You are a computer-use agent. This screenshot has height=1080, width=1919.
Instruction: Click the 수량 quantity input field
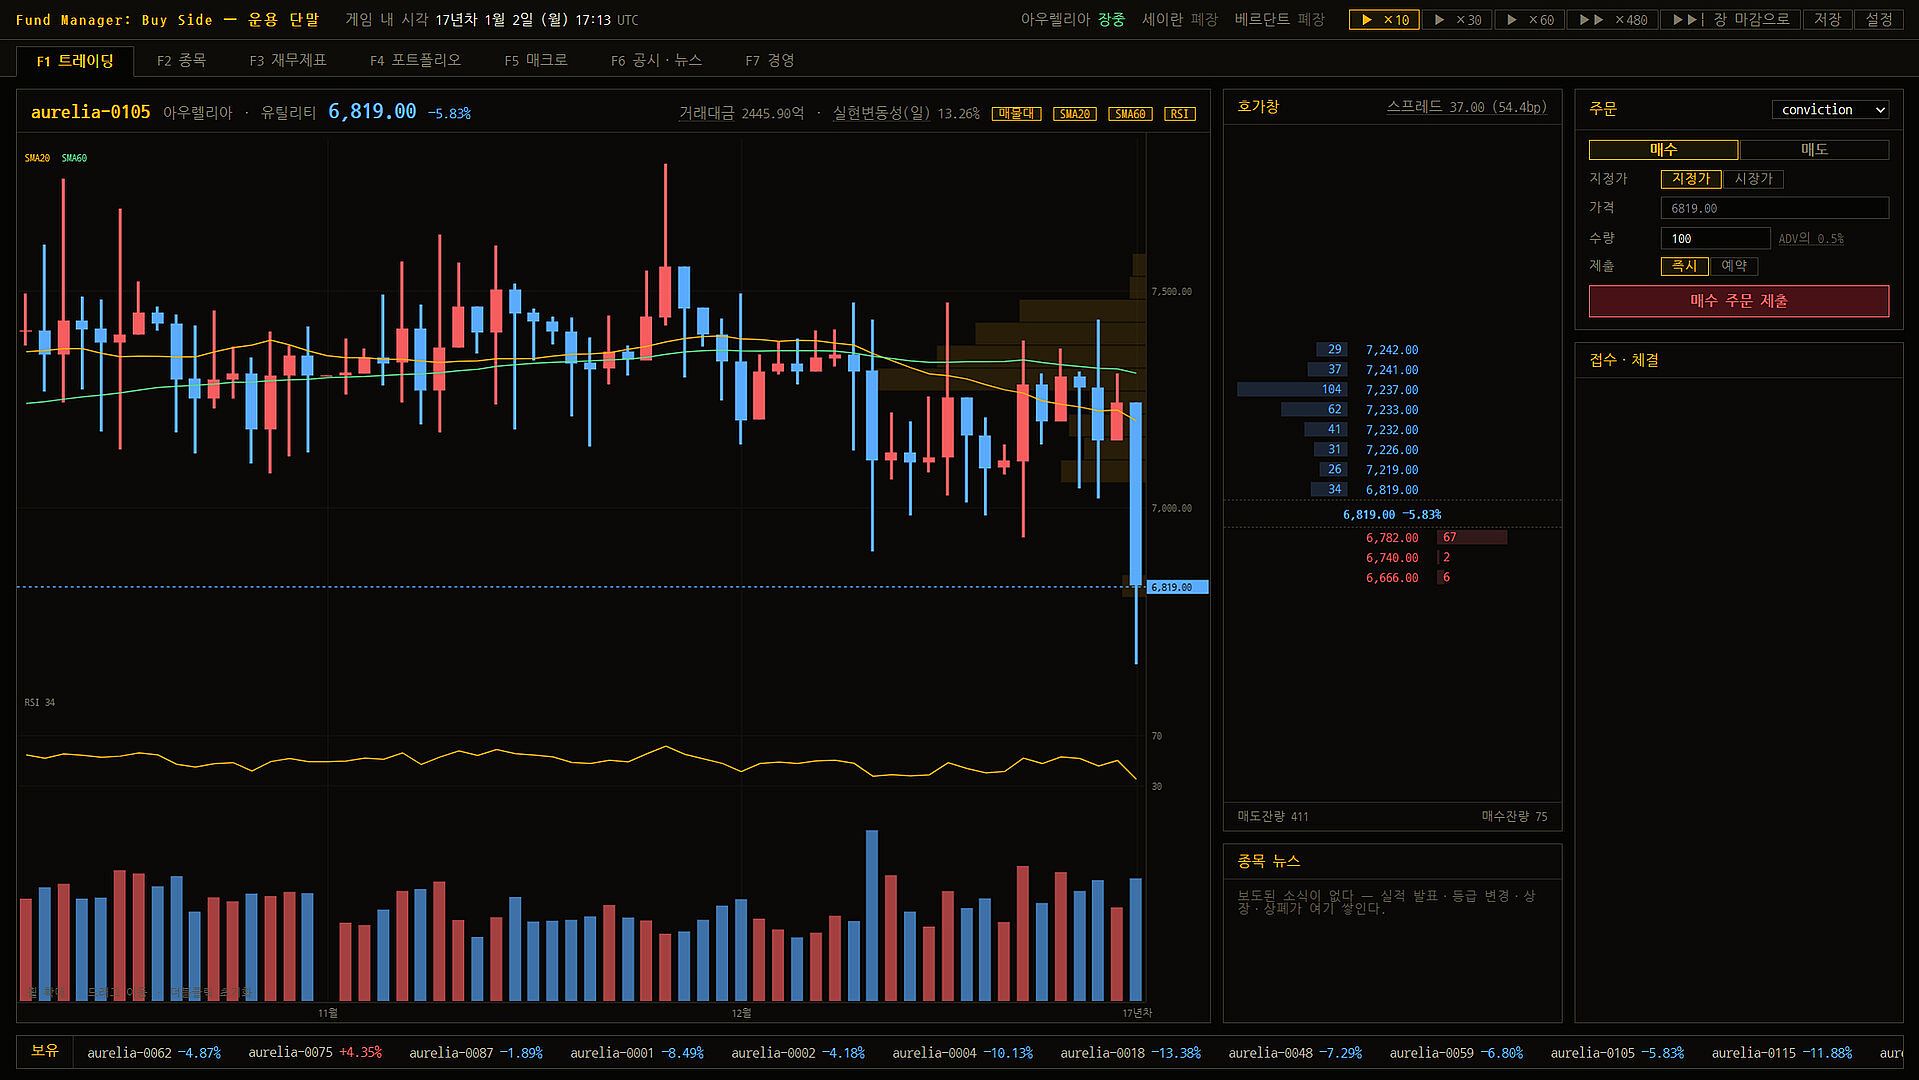1715,238
